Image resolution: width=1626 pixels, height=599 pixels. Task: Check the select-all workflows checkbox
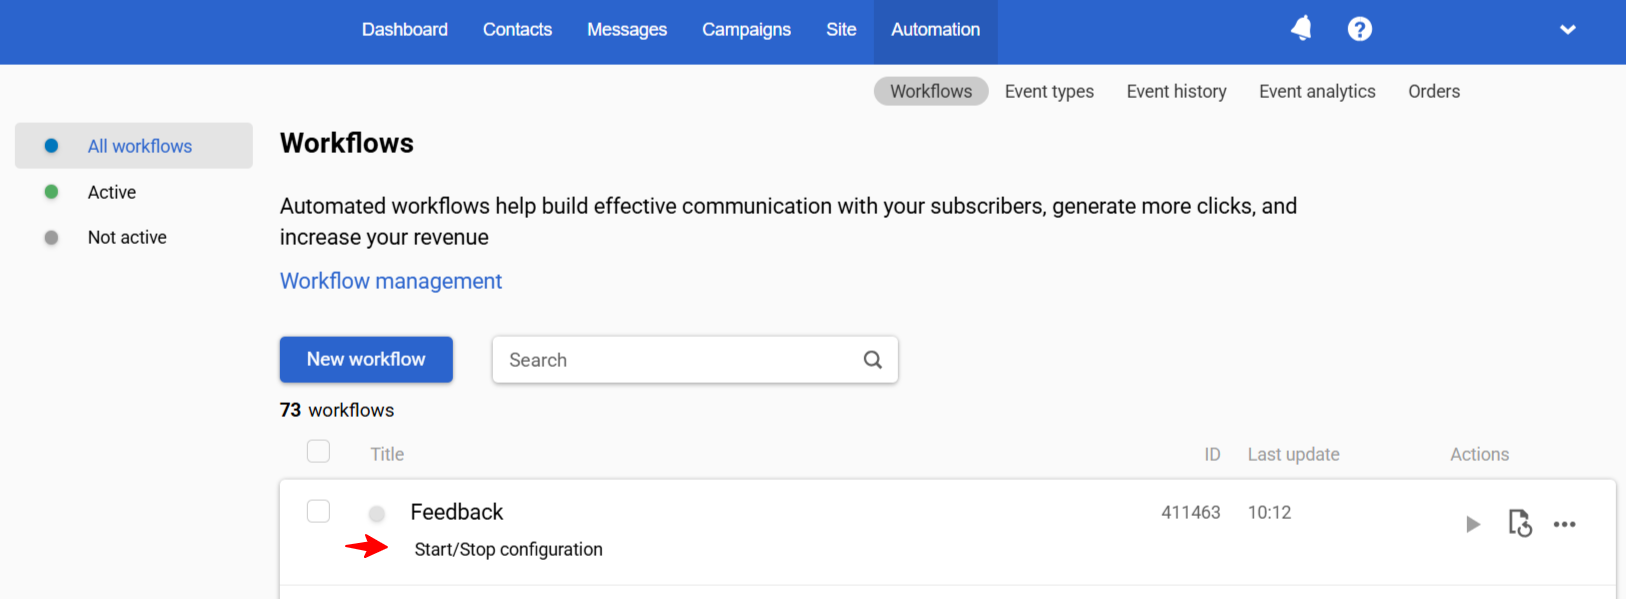coord(318,452)
